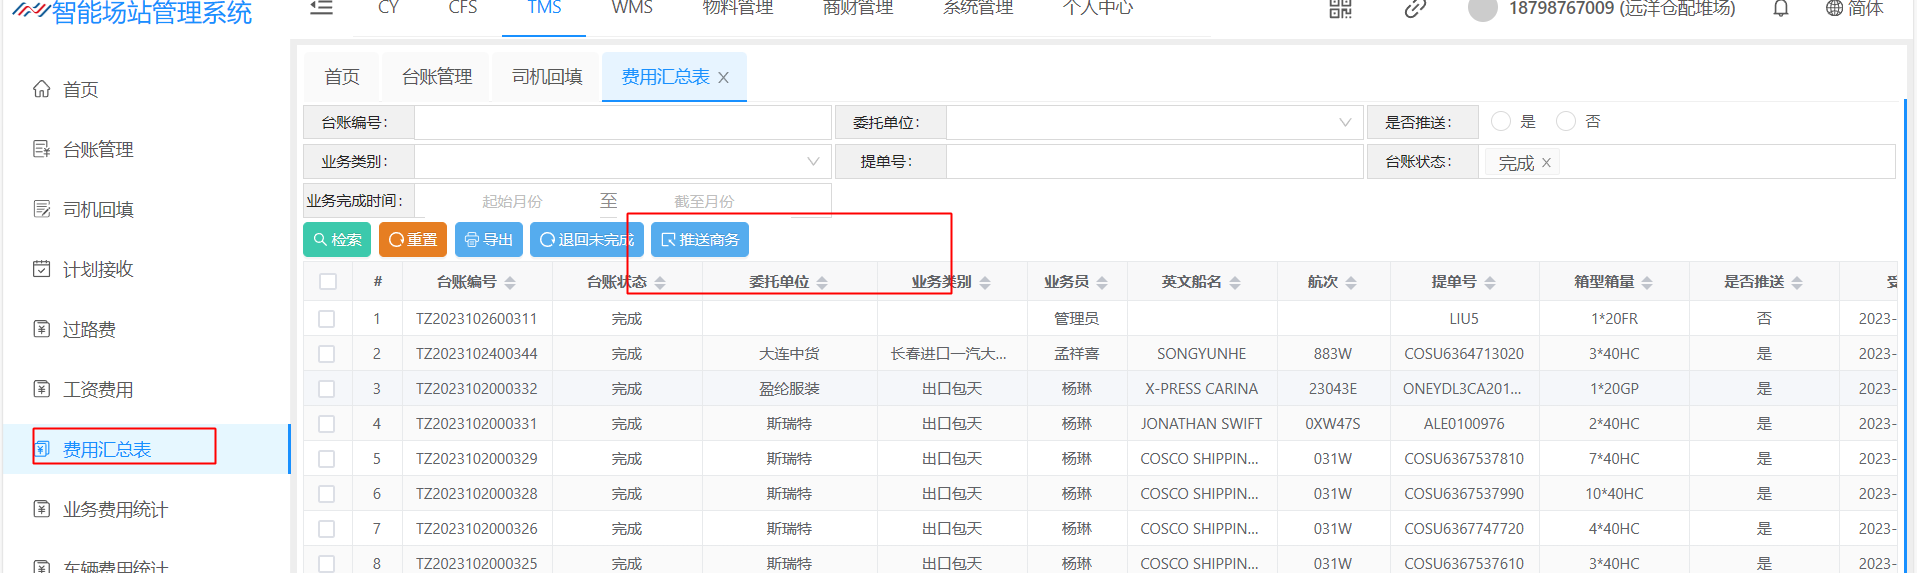Sort by 台账编号 column arrows
The height and width of the screenshot is (573, 1917).
[510, 283]
